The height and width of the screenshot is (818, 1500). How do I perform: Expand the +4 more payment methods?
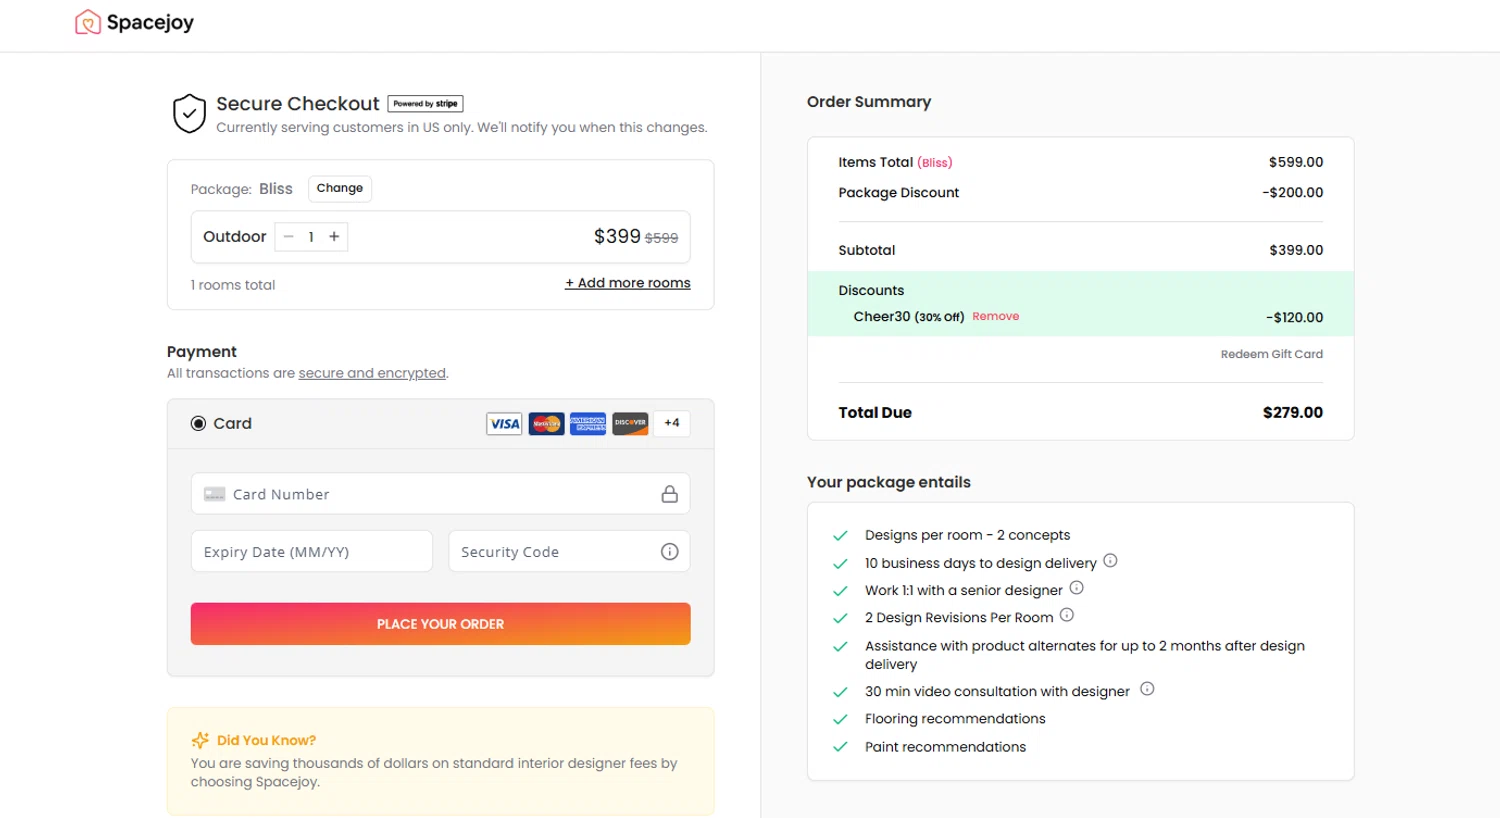click(x=672, y=423)
